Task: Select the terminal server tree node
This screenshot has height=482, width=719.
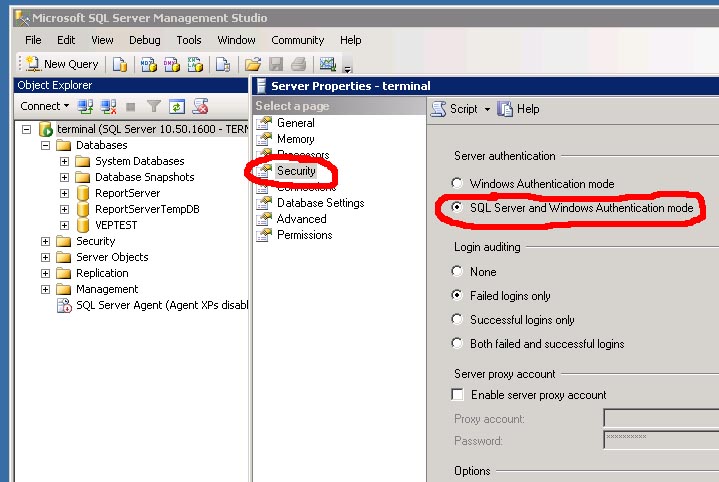Action: tap(152, 129)
